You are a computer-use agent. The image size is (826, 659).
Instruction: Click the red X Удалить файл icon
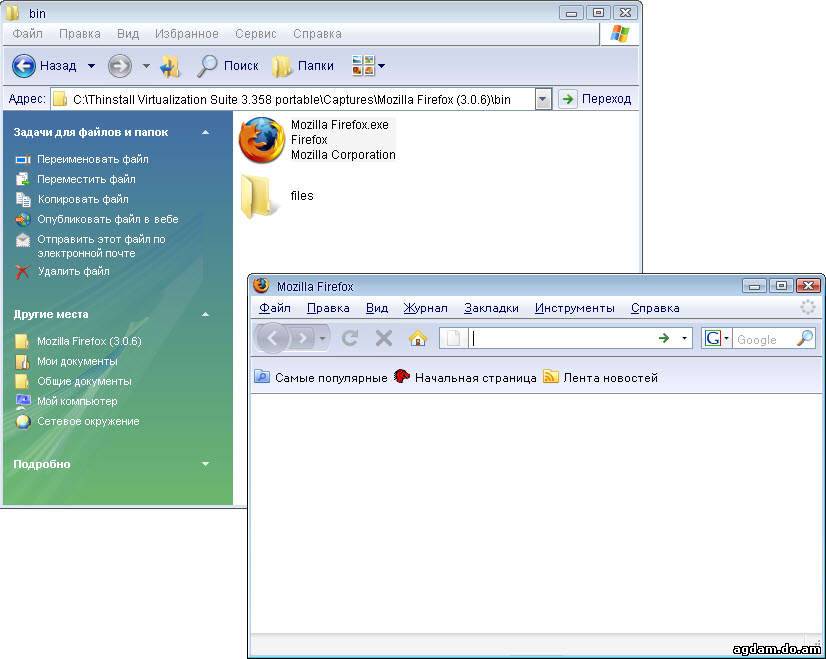coord(22,272)
